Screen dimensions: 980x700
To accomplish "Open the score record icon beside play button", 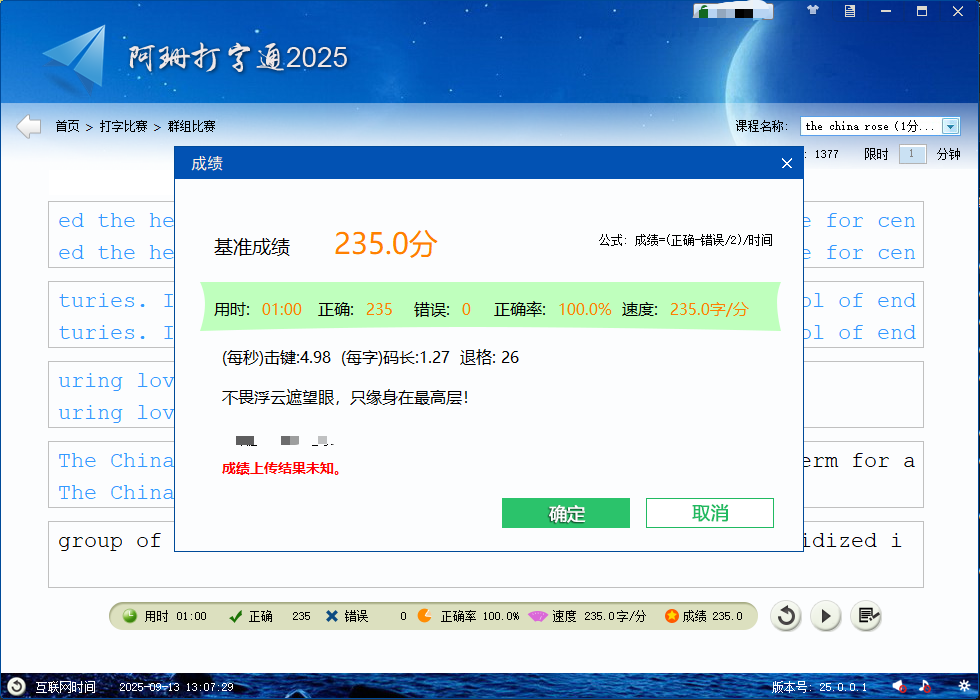I will pos(866,616).
